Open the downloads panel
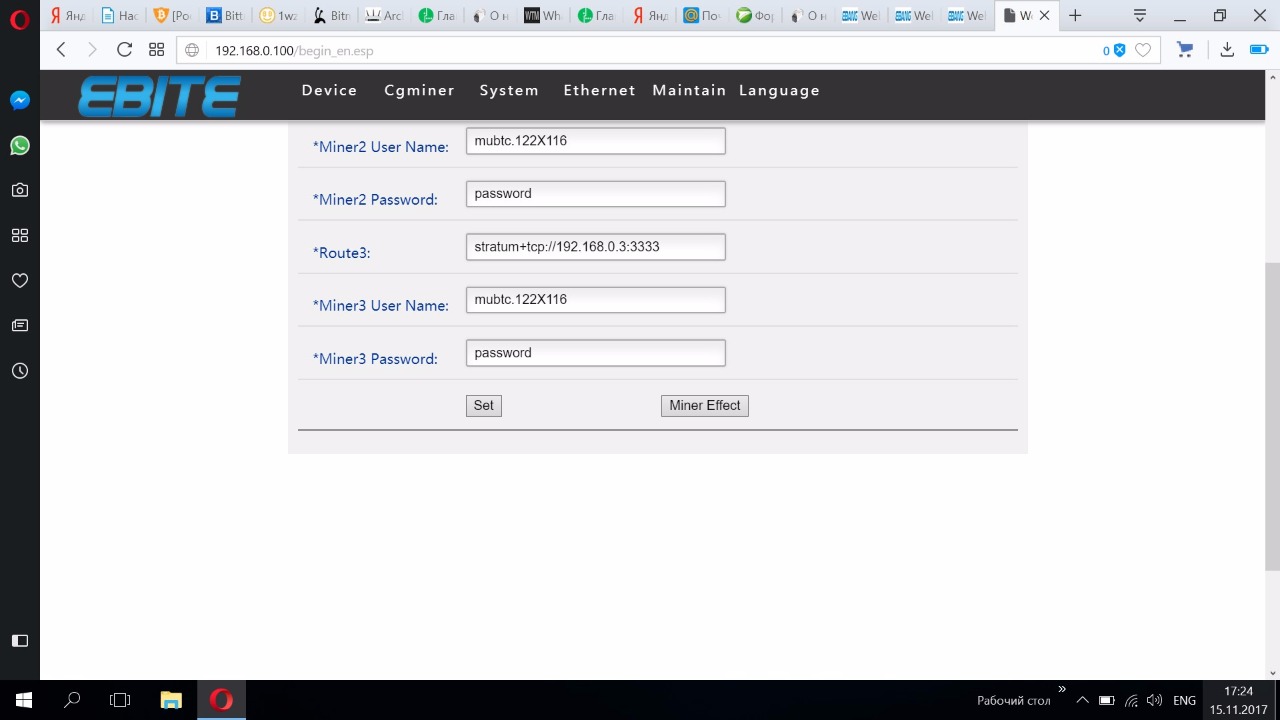The height and width of the screenshot is (720, 1280). pos(1227,50)
